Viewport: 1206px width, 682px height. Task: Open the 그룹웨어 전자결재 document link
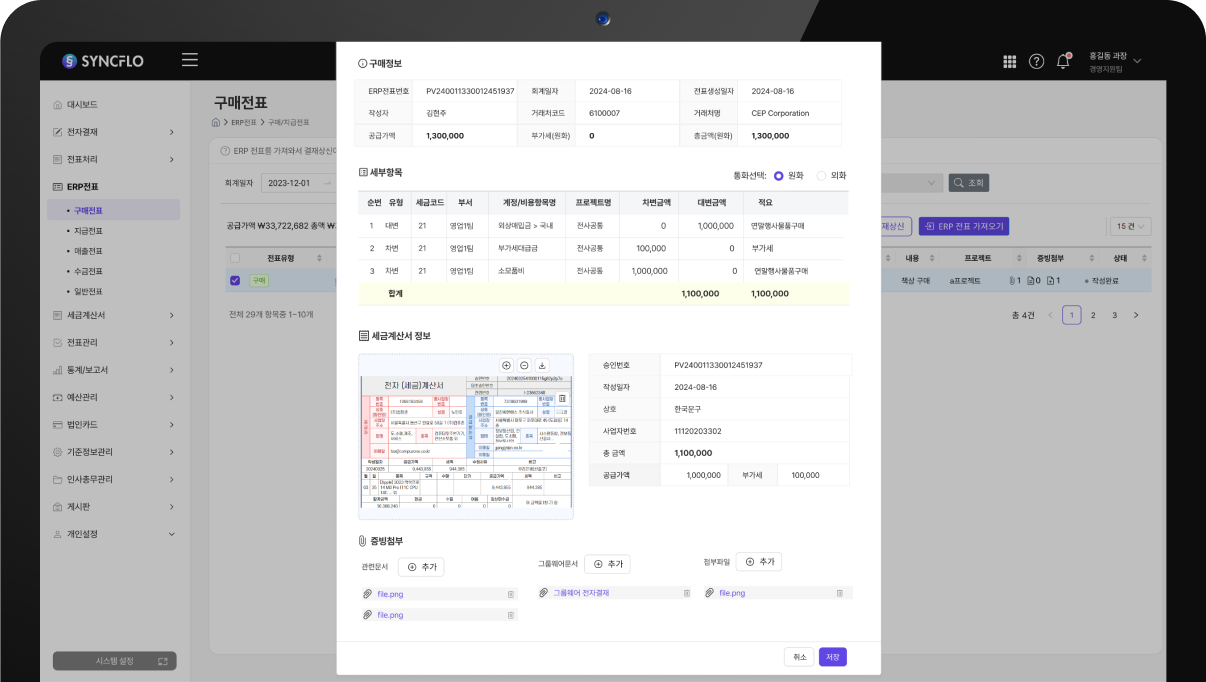[581, 593]
